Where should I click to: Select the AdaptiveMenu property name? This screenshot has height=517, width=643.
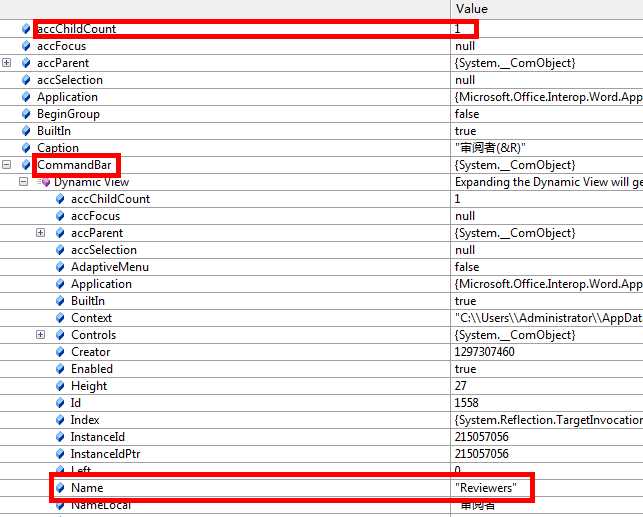coord(110,267)
